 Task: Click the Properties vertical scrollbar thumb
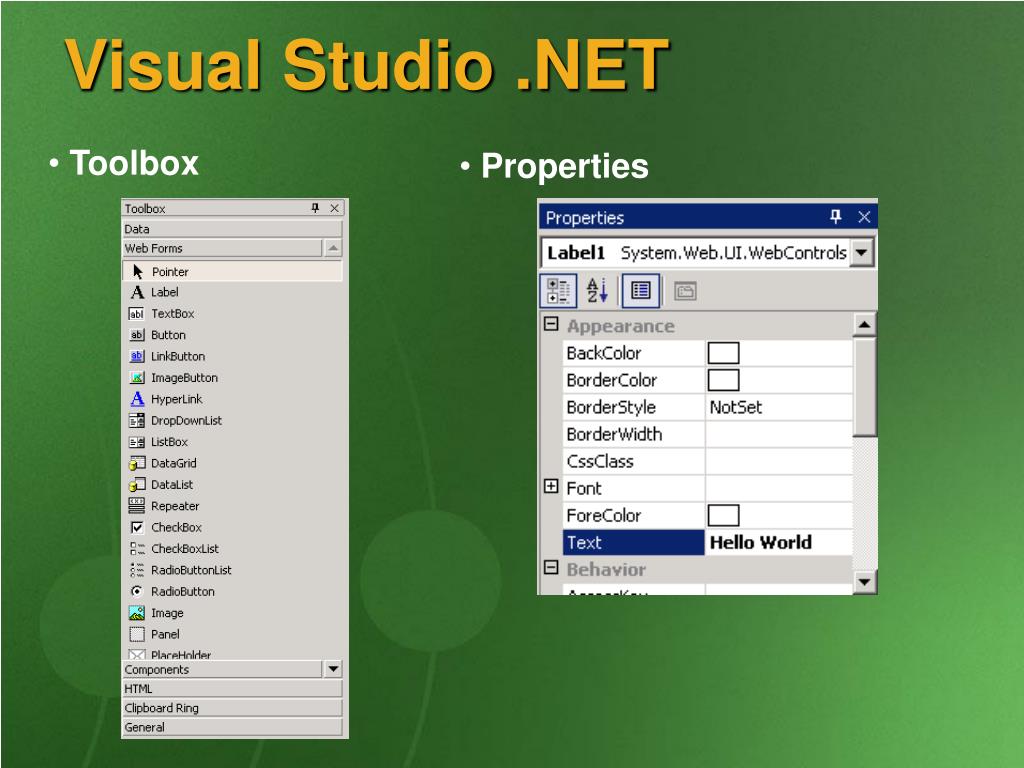tap(864, 387)
